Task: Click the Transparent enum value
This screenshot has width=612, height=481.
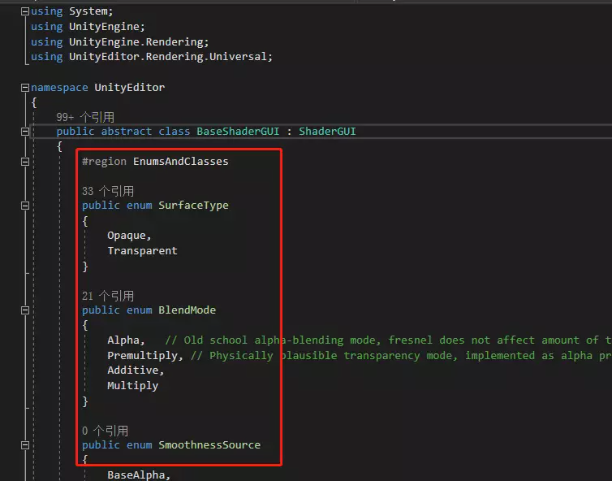Action: coord(142,251)
